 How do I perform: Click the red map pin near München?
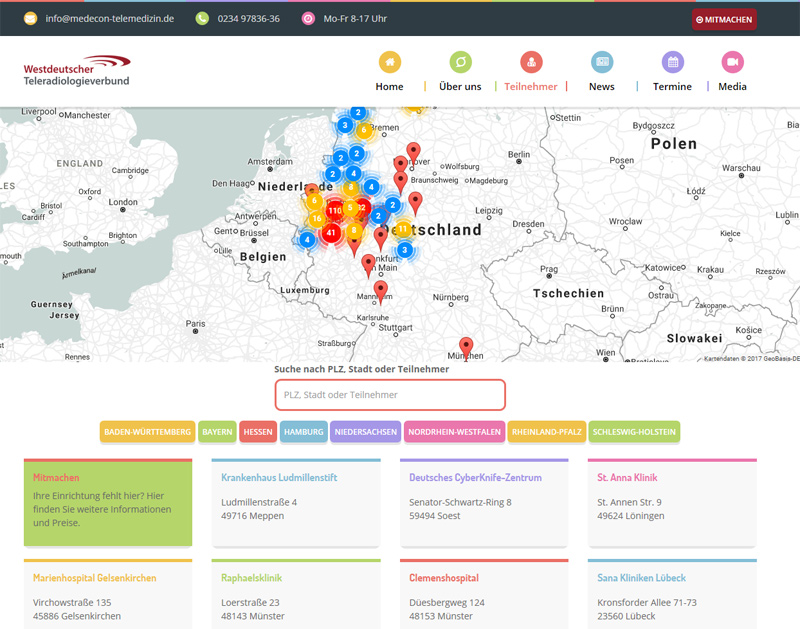point(466,348)
